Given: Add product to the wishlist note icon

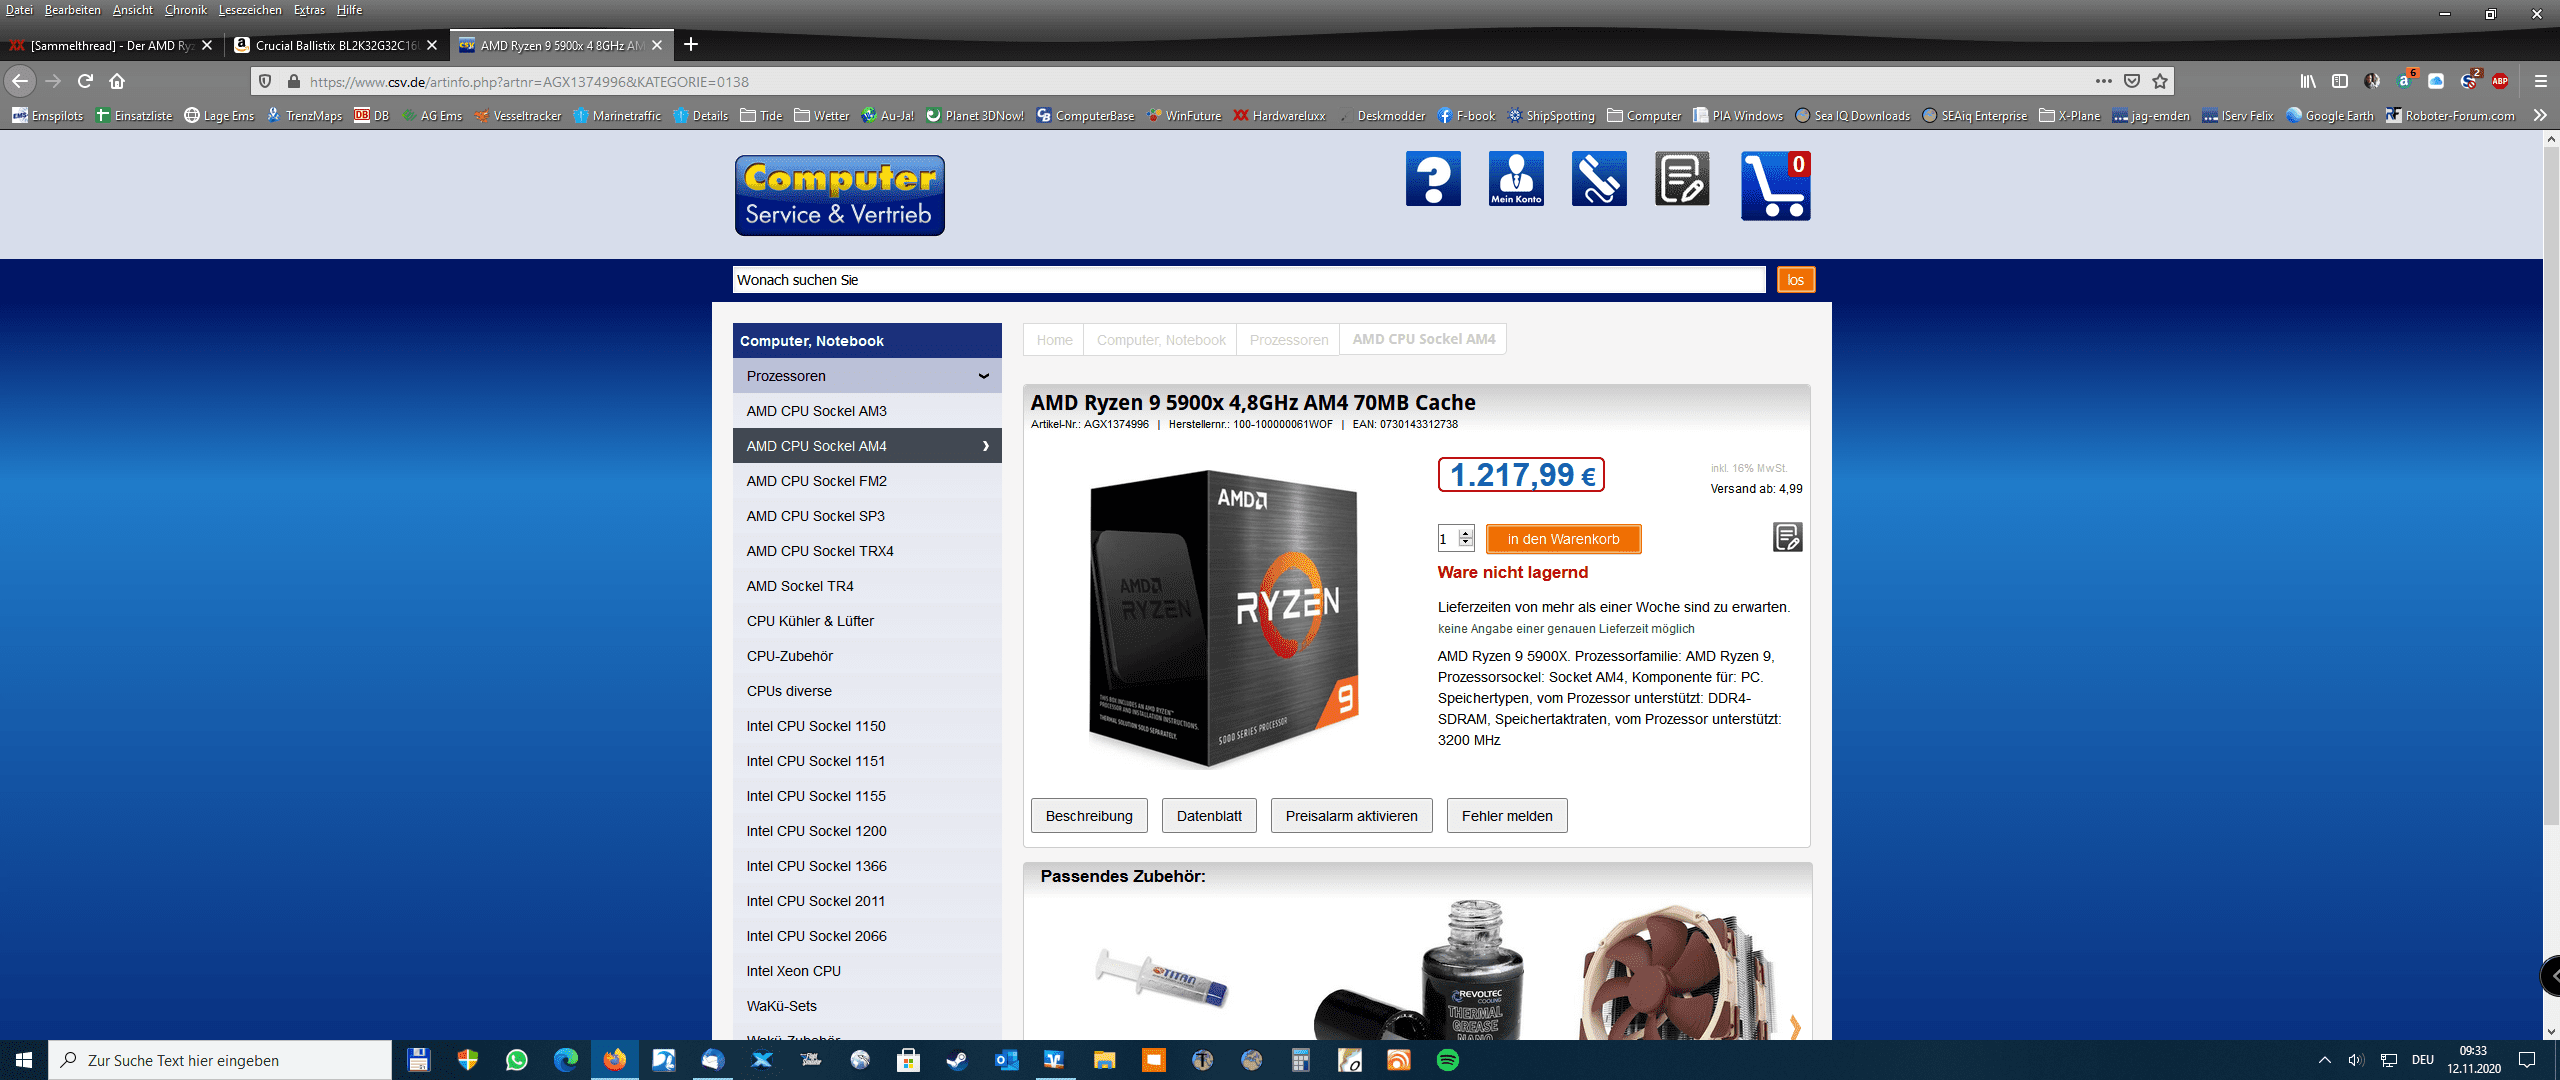Looking at the screenshot, I should 1787,537.
